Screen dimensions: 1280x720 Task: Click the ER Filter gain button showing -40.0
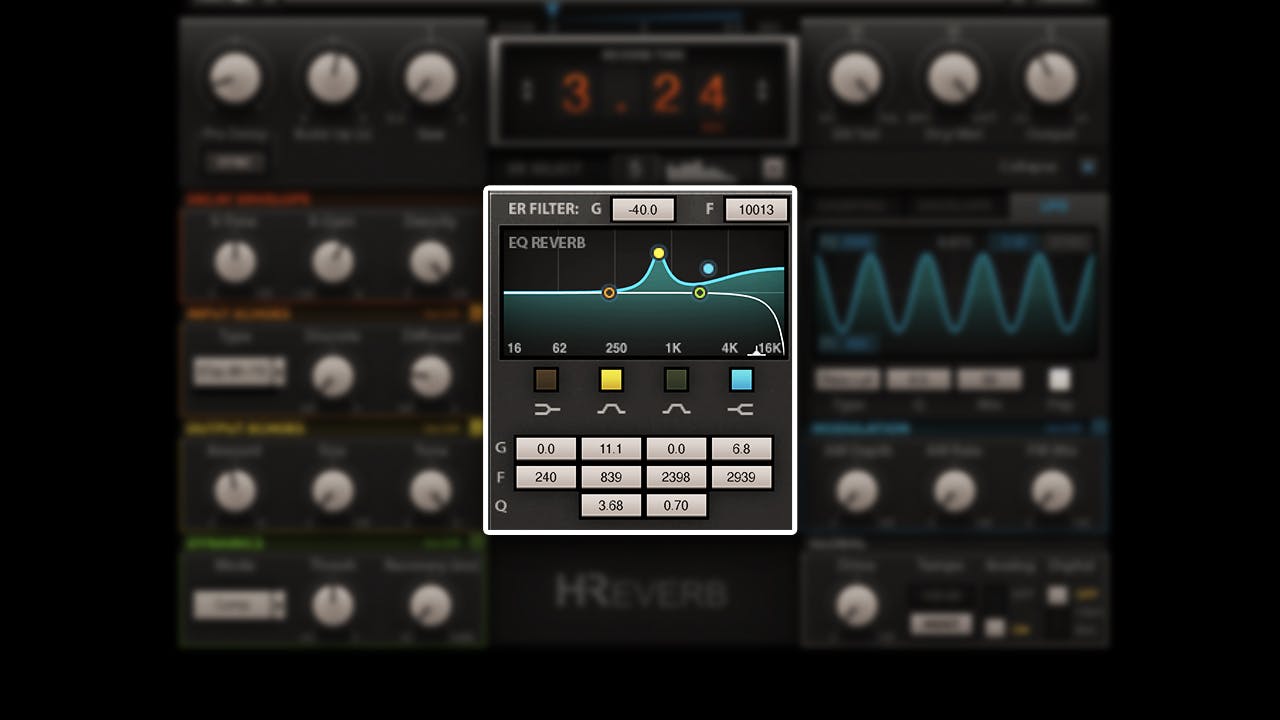click(645, 209)
